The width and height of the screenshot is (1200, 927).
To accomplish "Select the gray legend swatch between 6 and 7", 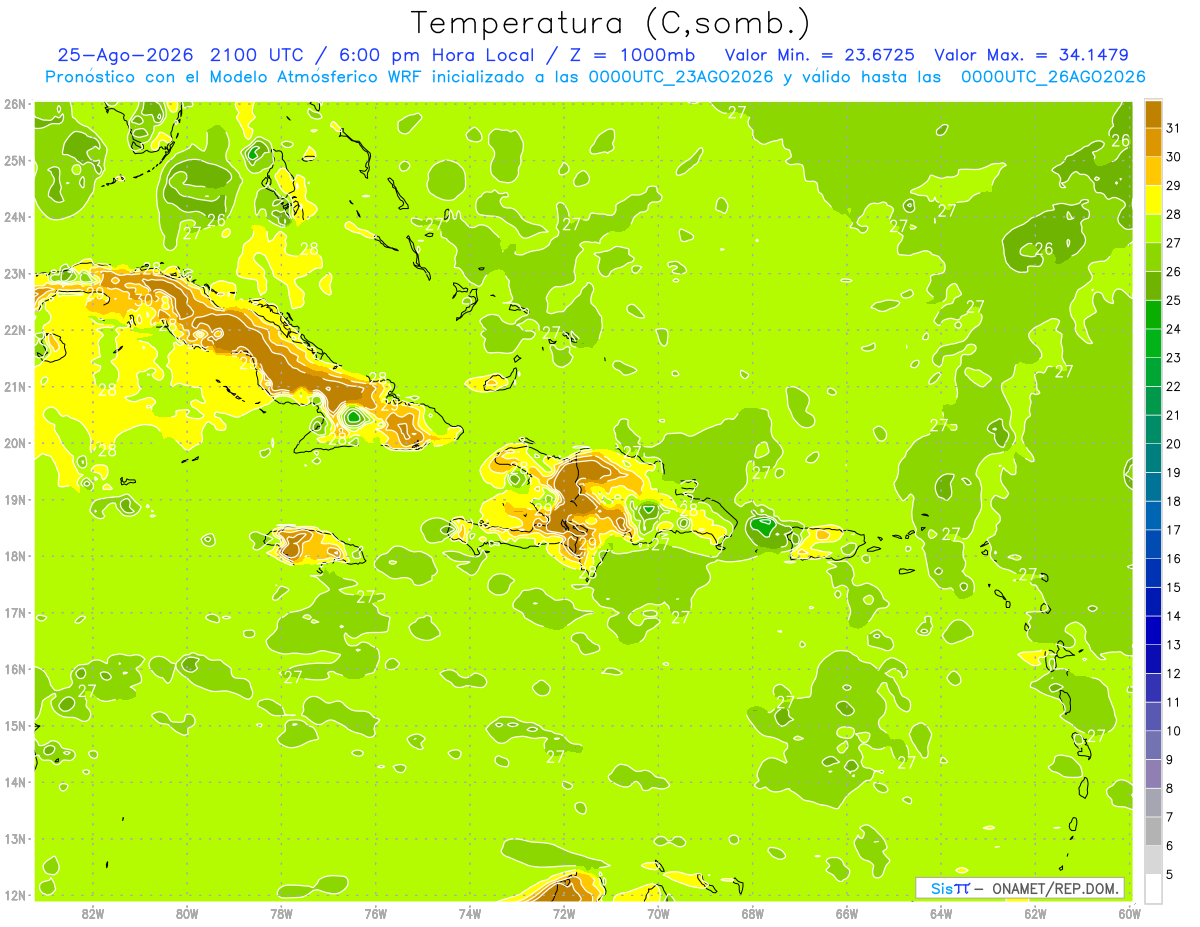I will coord(1154,832).
